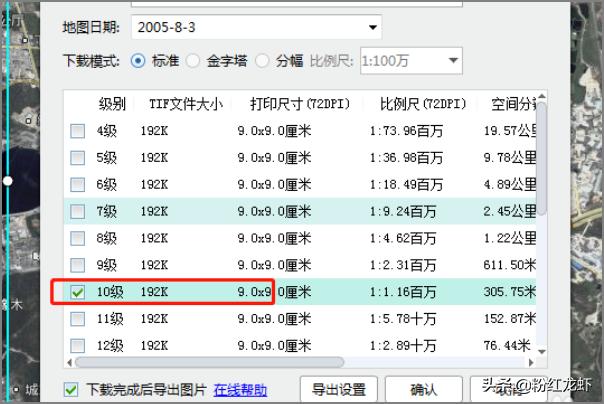The width and height of the screenshot is (604, 404).
Task: Select the 分幅 download mode
Action: click(x=263, y=61)
